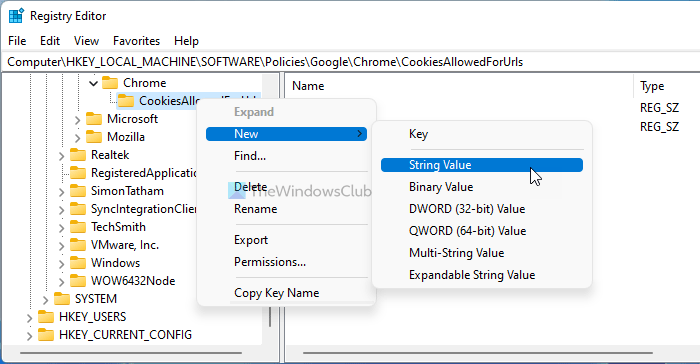Create a new Multi-String Value
The width and height of the screenshot is (700, 364).
[x=482, y=253]
